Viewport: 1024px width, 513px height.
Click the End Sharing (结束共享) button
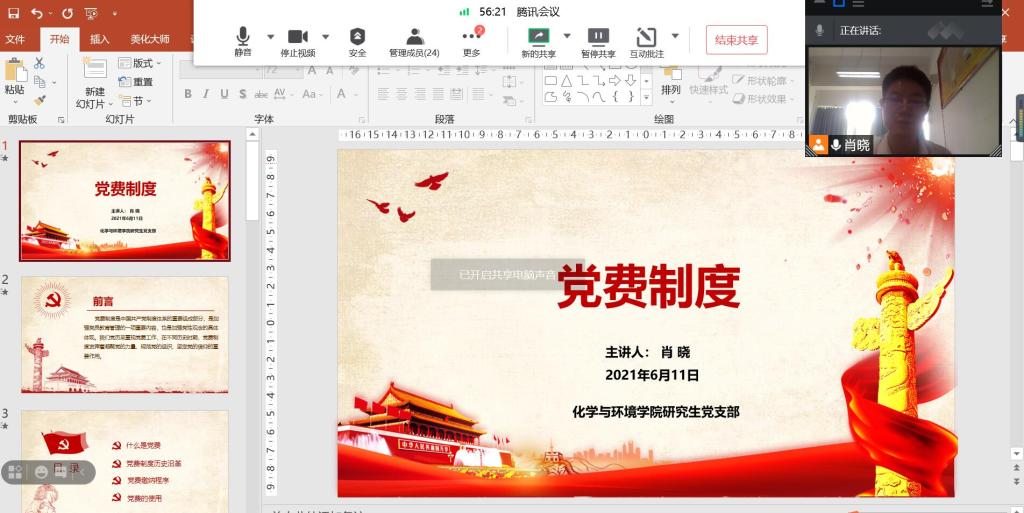pos(736,40)
